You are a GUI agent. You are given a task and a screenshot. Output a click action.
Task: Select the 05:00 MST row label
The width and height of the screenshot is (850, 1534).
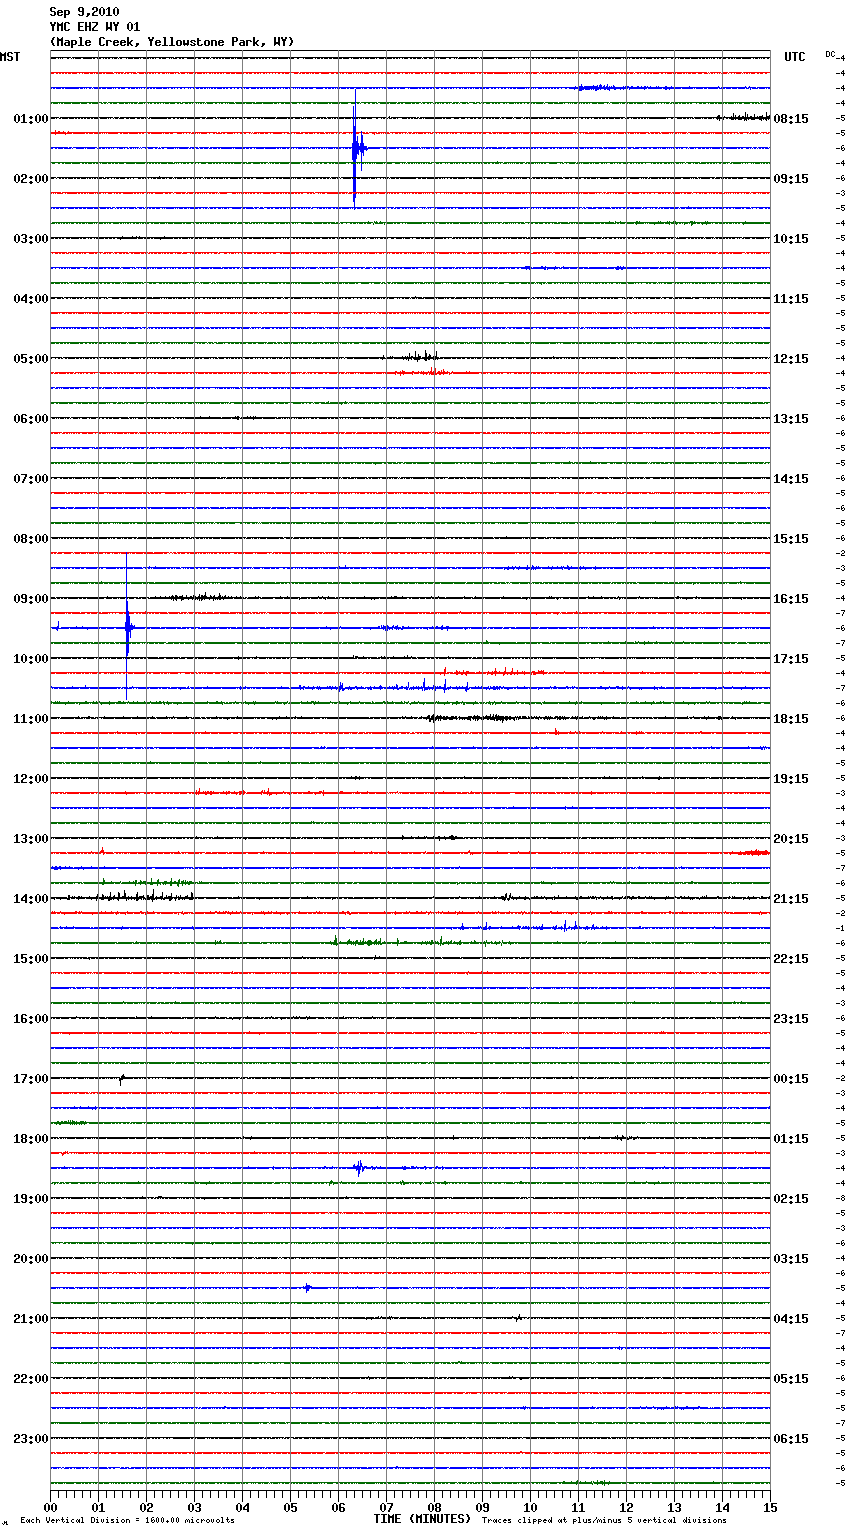tap(30, 359)
